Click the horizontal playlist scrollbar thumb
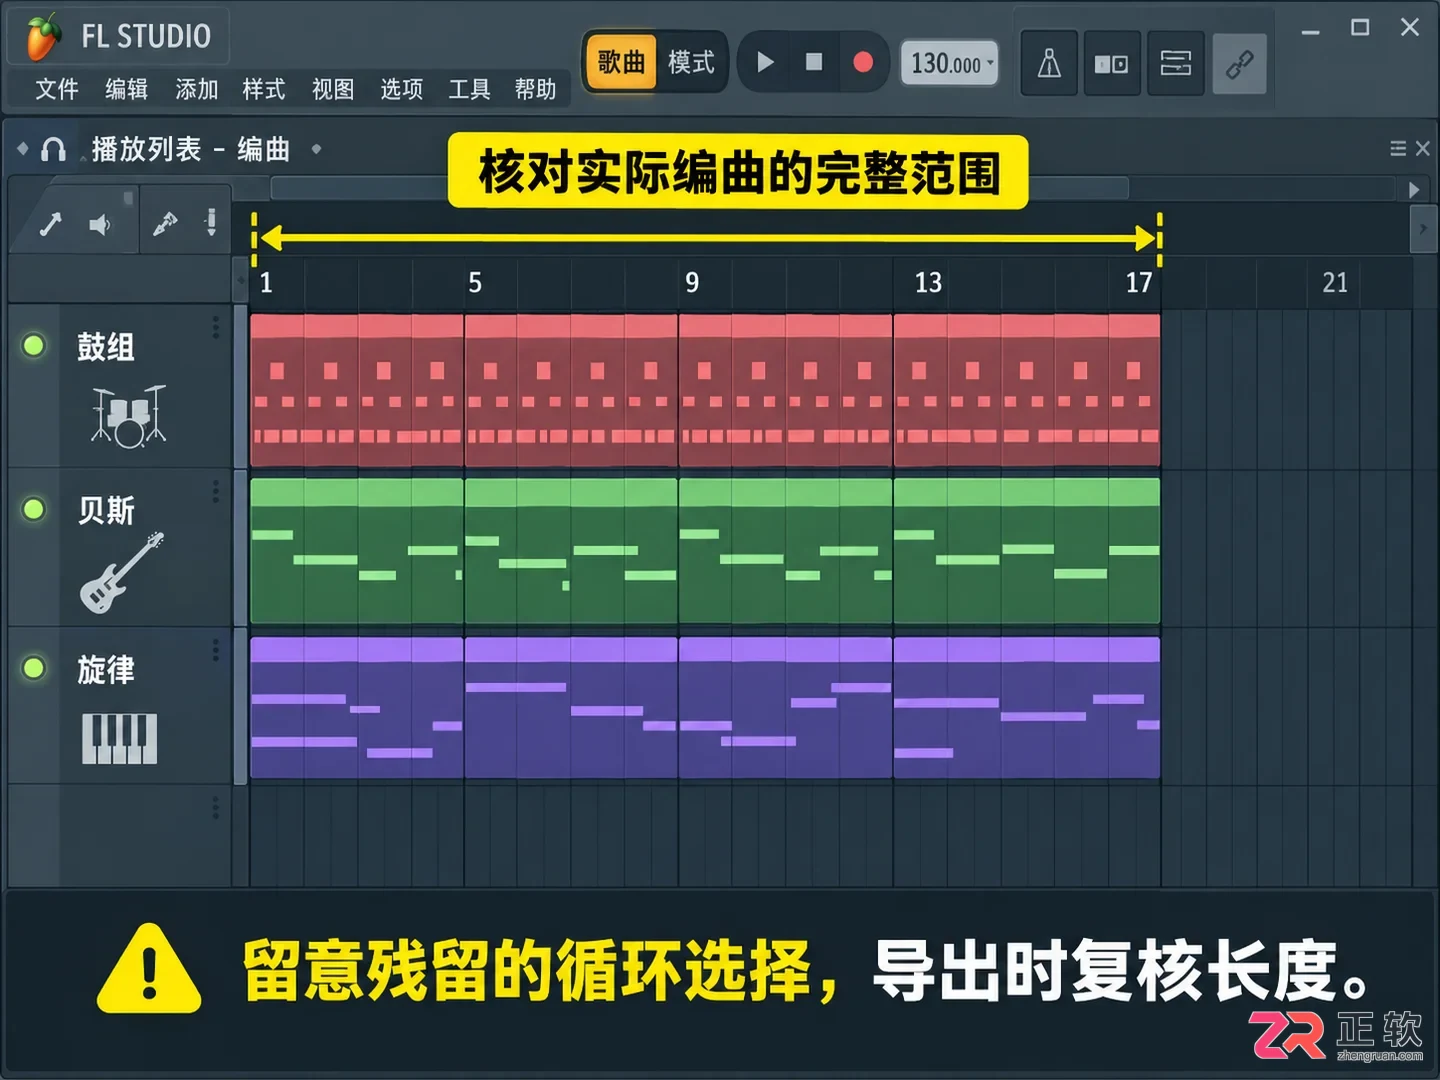Viewport: 1440px width, 1080px height. [700, 188]
